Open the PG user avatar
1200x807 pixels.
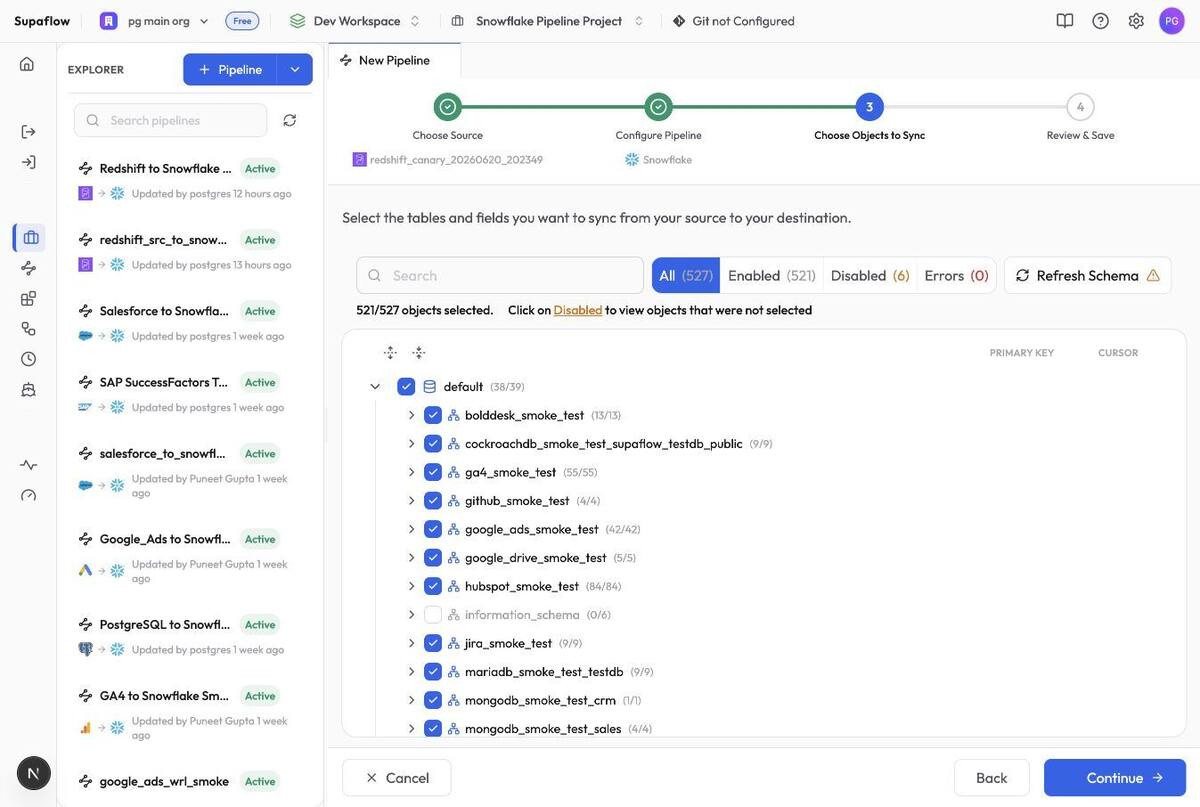pyautogui.click(x=1172, y=21)
